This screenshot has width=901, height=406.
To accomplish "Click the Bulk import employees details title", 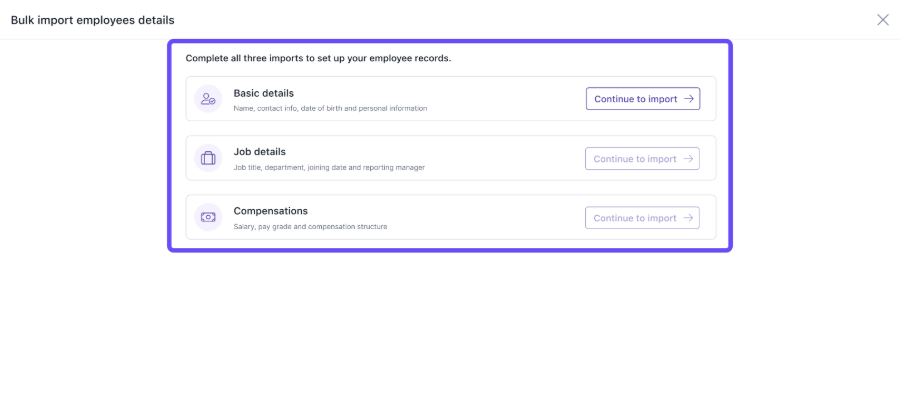I will coord(93,20).
